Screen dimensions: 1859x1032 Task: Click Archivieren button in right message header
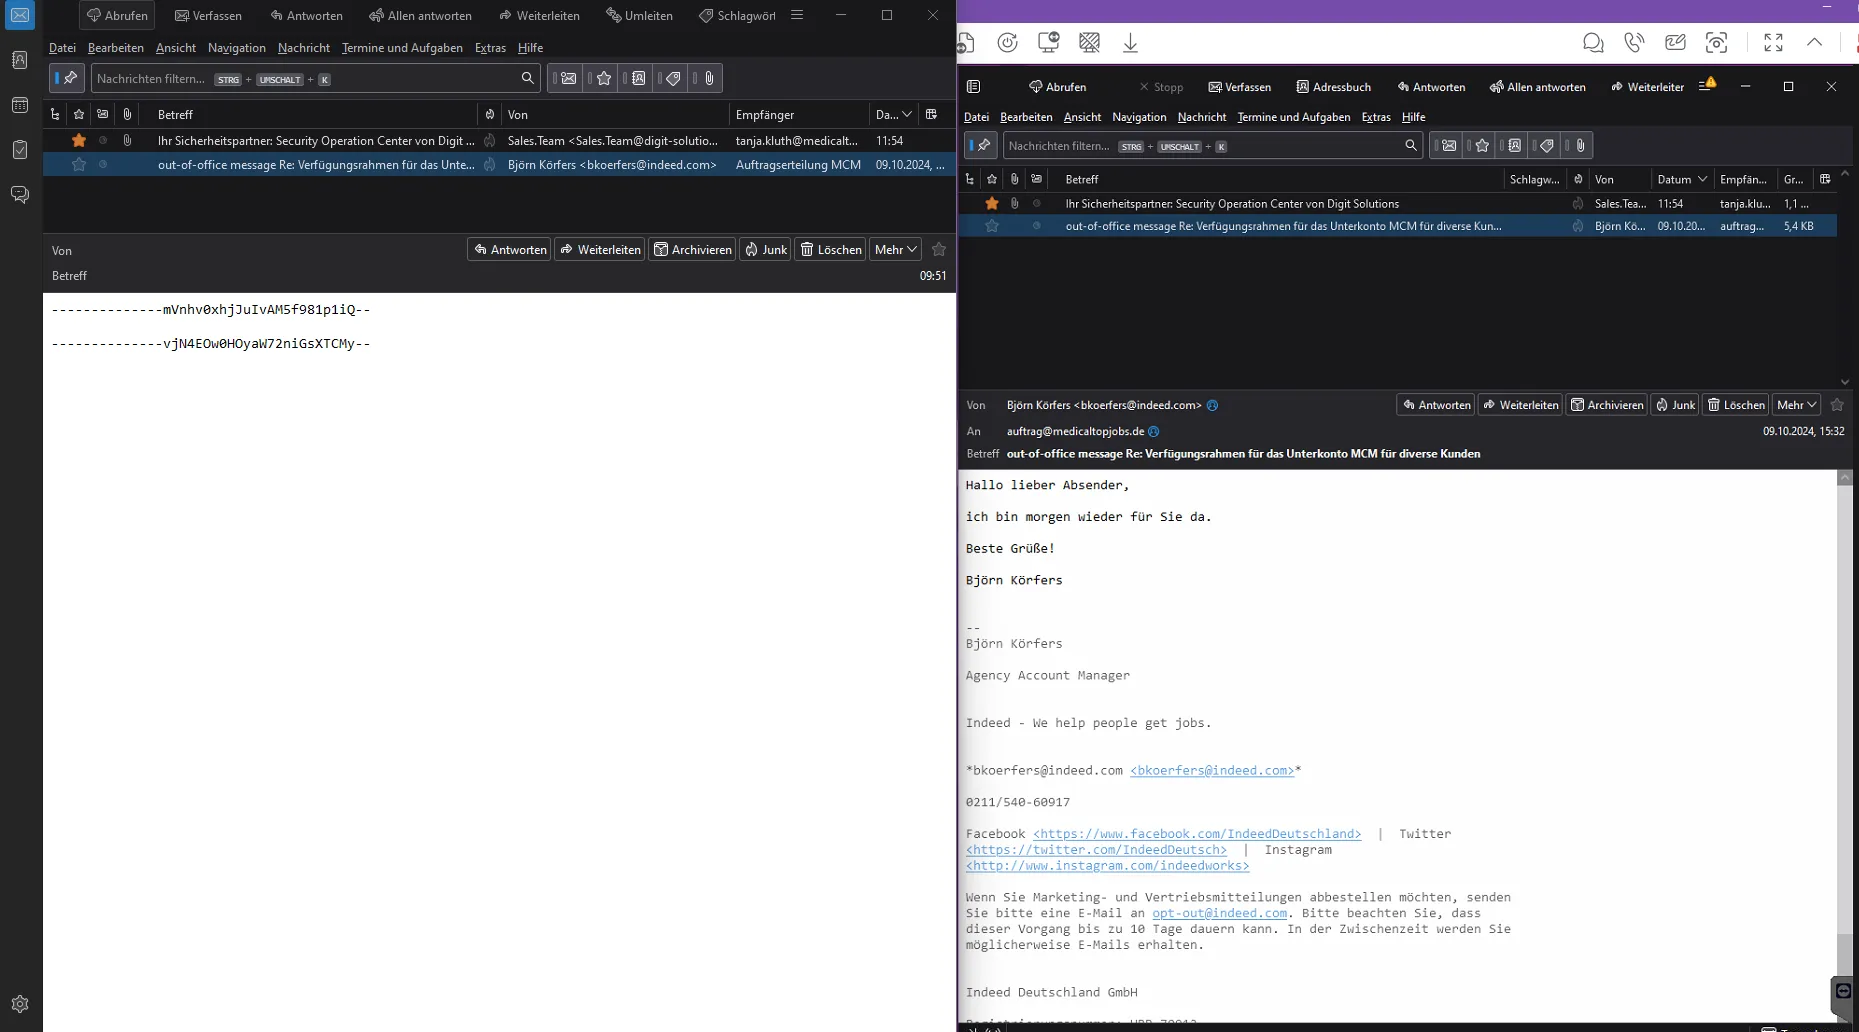pyautogui.click(x=1606, y=404)
